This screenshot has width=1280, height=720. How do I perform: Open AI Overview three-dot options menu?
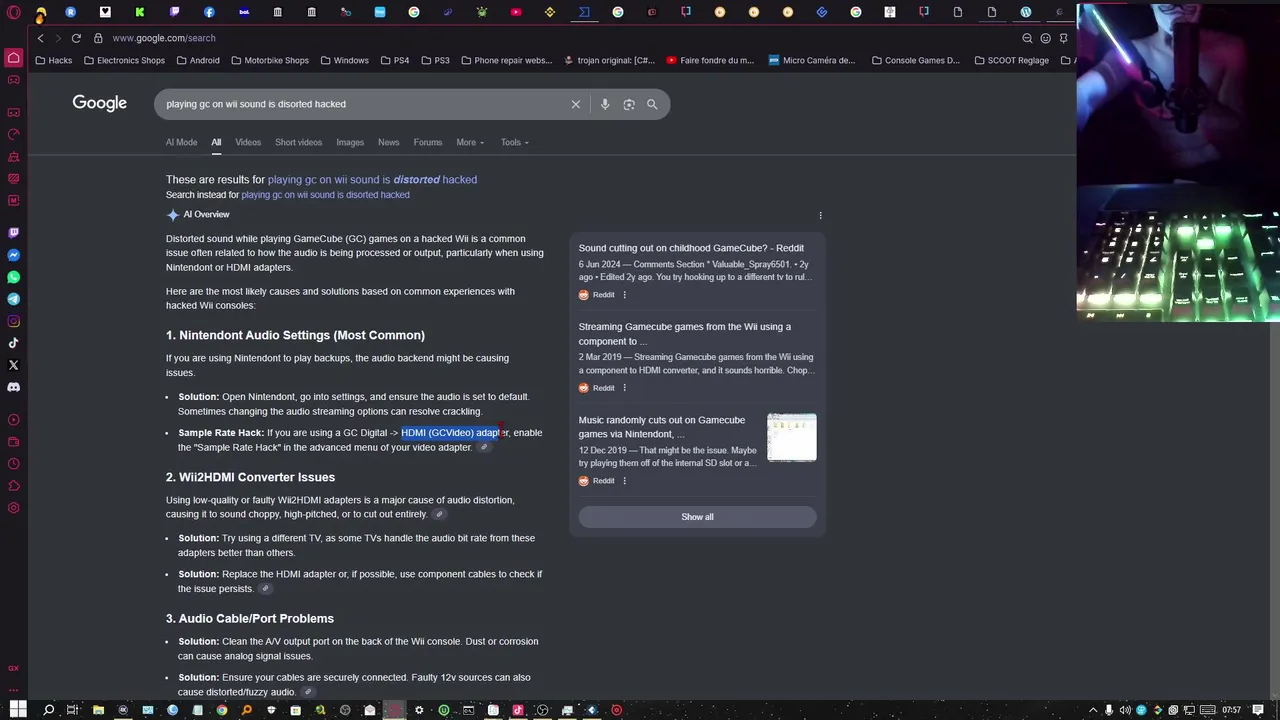point(820,215)
